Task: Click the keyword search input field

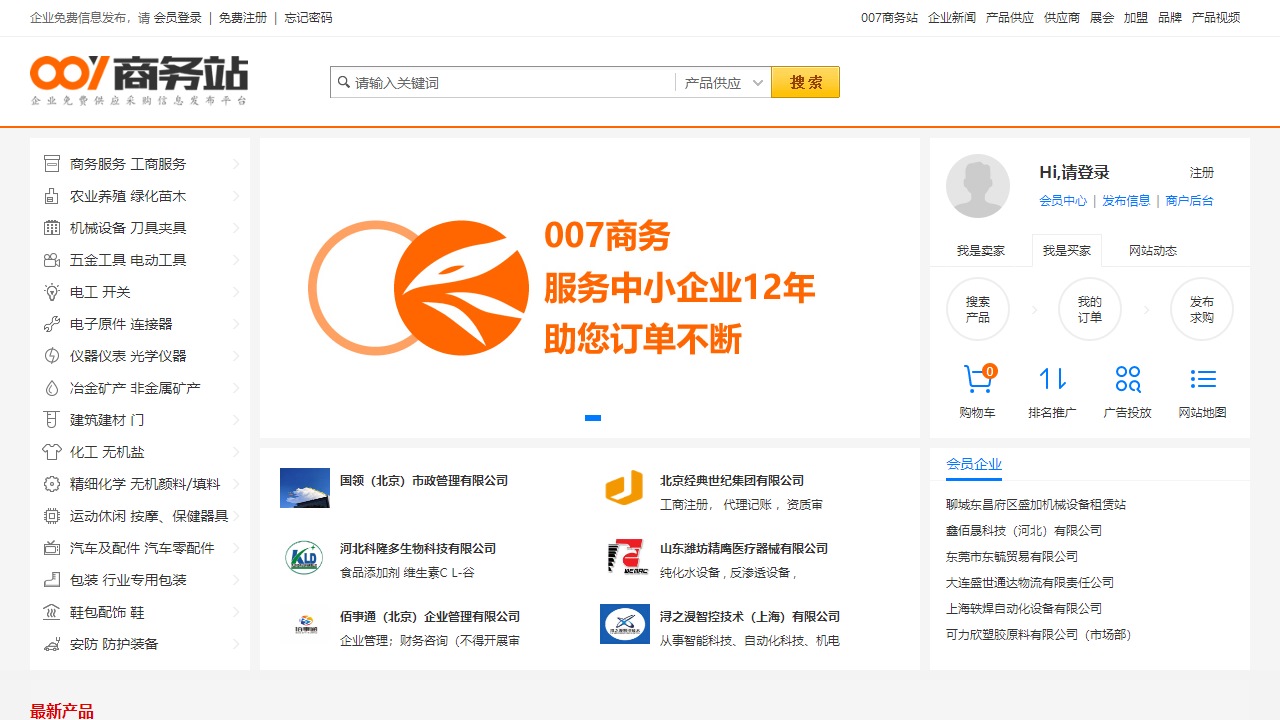Action: click(x=512, y=83)
